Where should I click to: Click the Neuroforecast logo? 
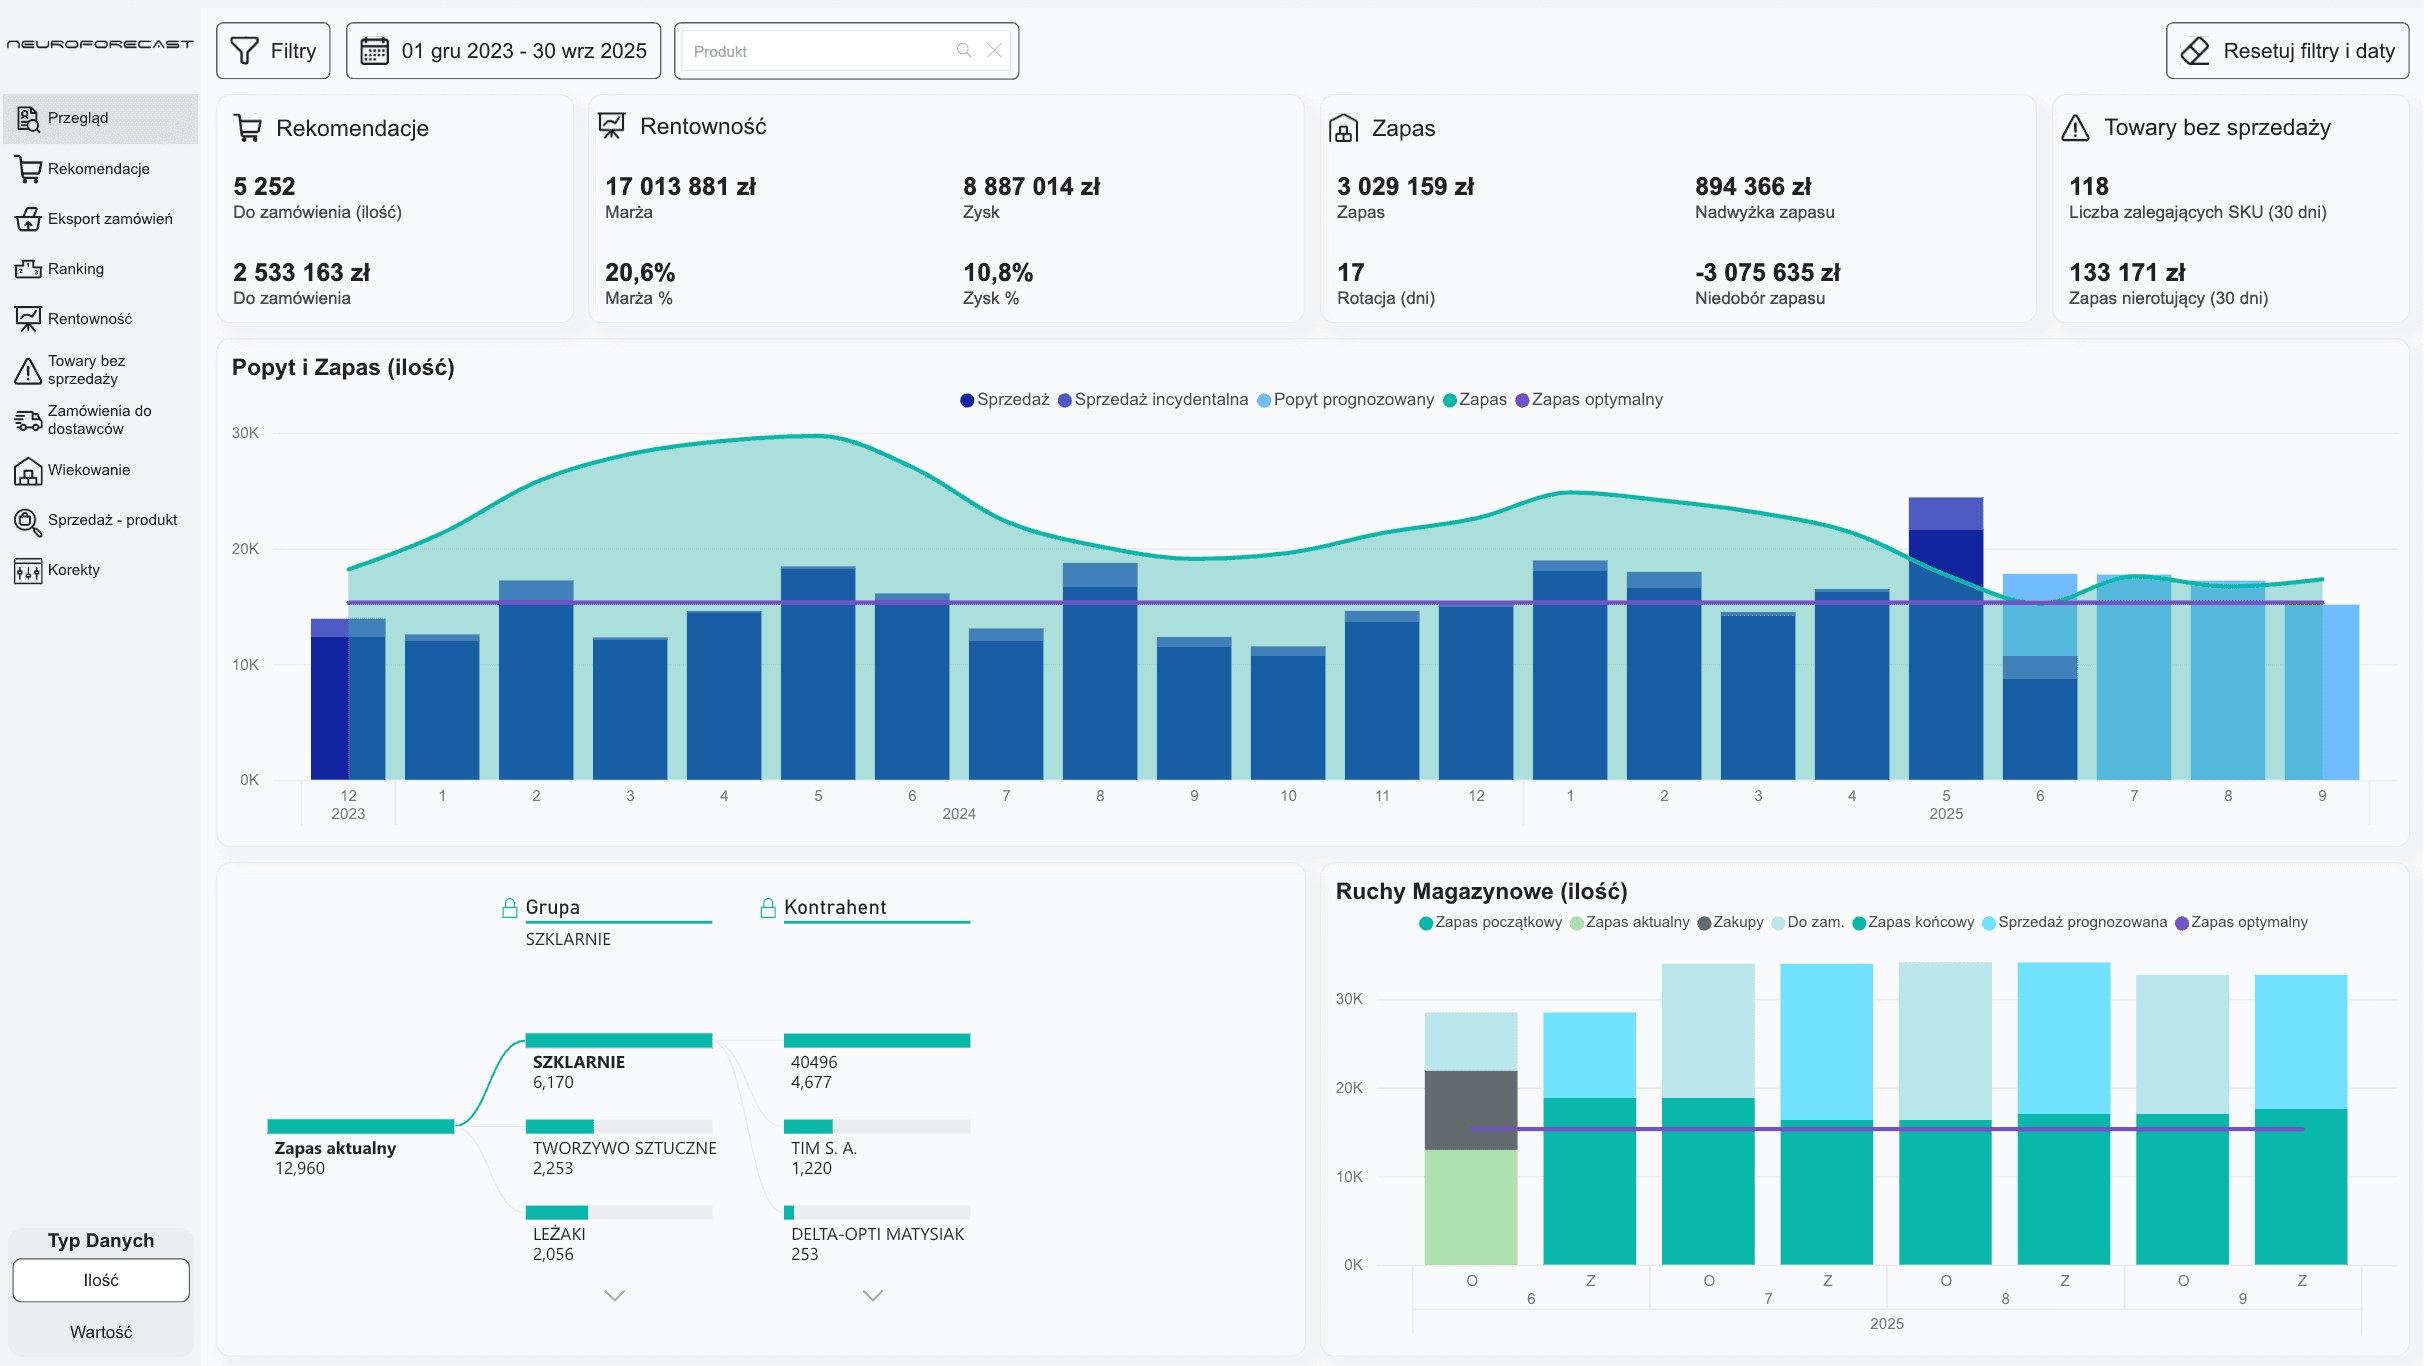point(100,44)
